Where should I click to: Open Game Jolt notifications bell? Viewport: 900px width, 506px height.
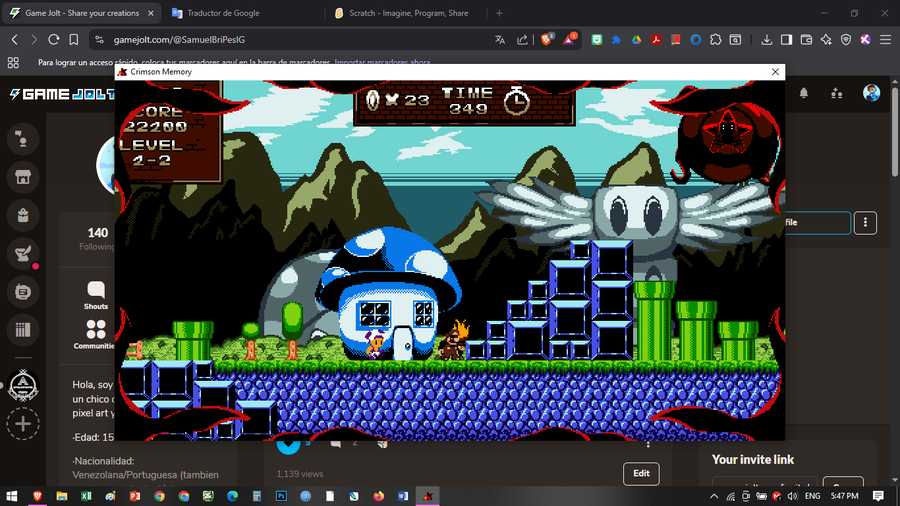click(804, 93)
